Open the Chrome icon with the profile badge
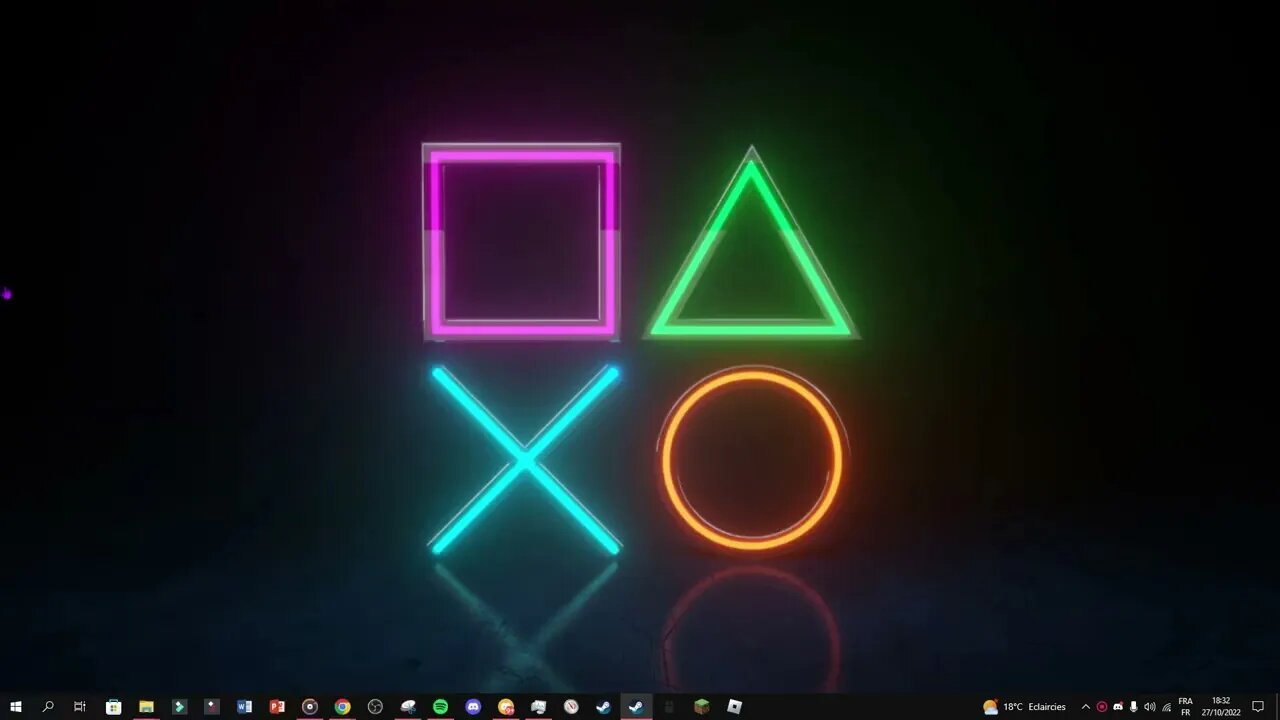This screenshot has width=1280, height=720. 506,707
